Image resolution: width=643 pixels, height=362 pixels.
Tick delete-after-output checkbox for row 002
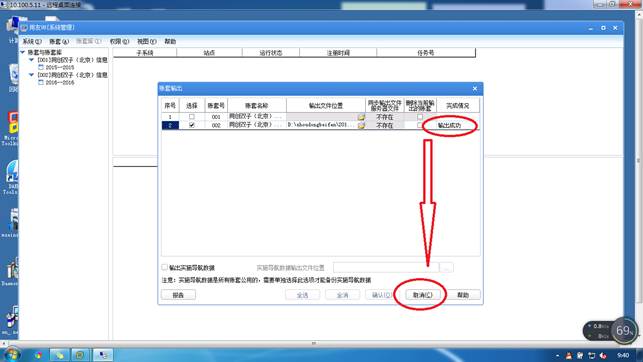tap(420, 125)
